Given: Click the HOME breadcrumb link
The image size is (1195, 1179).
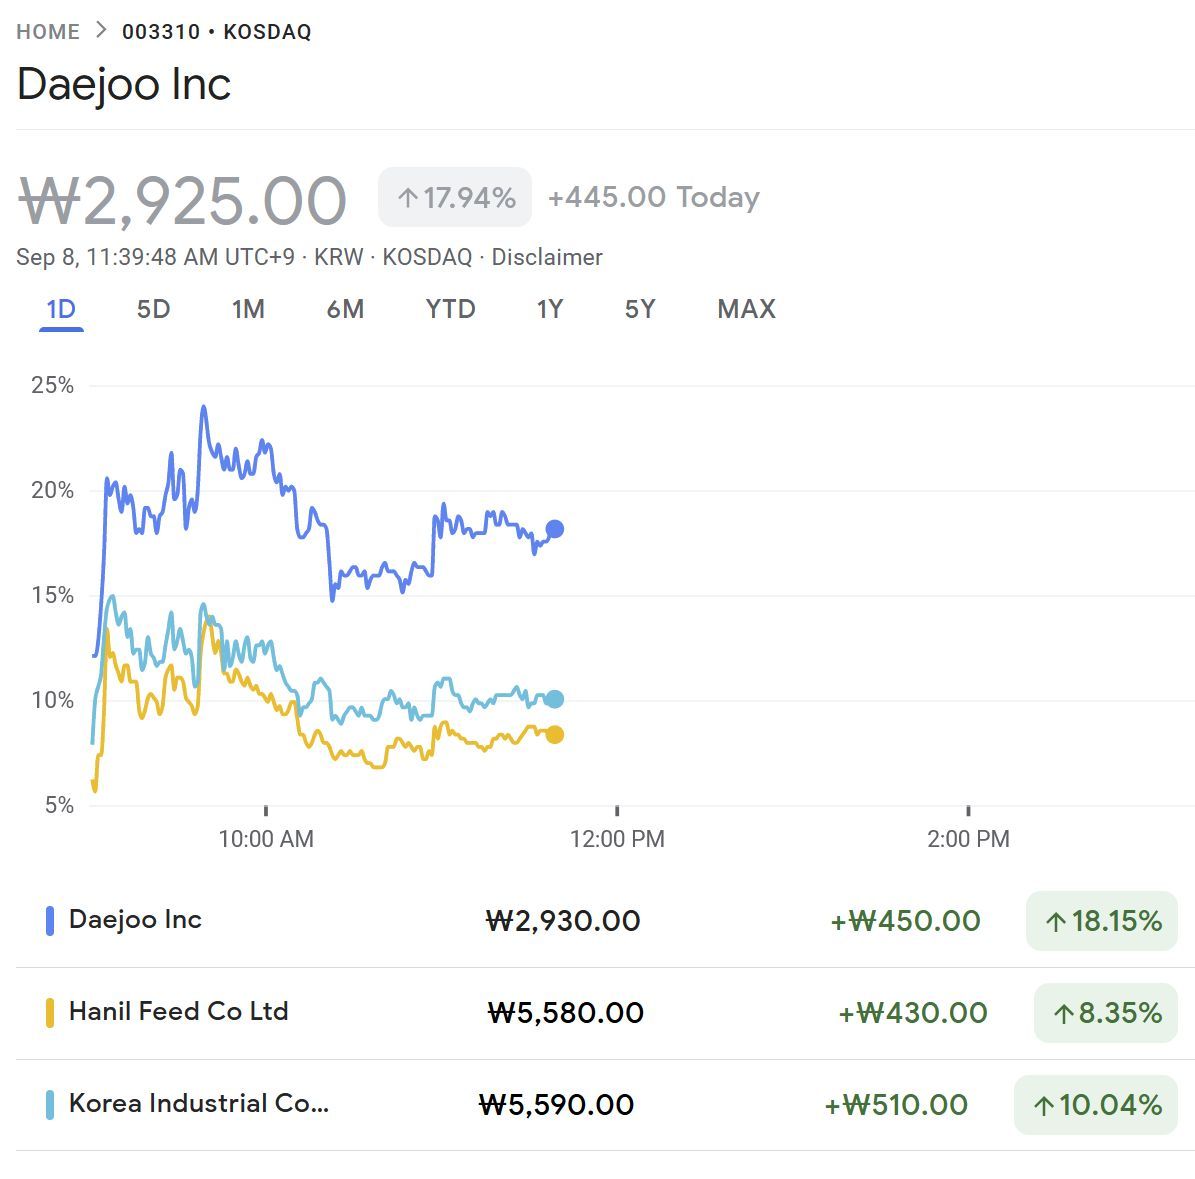Looking at the screenshot, I should [x=48, y=32].
